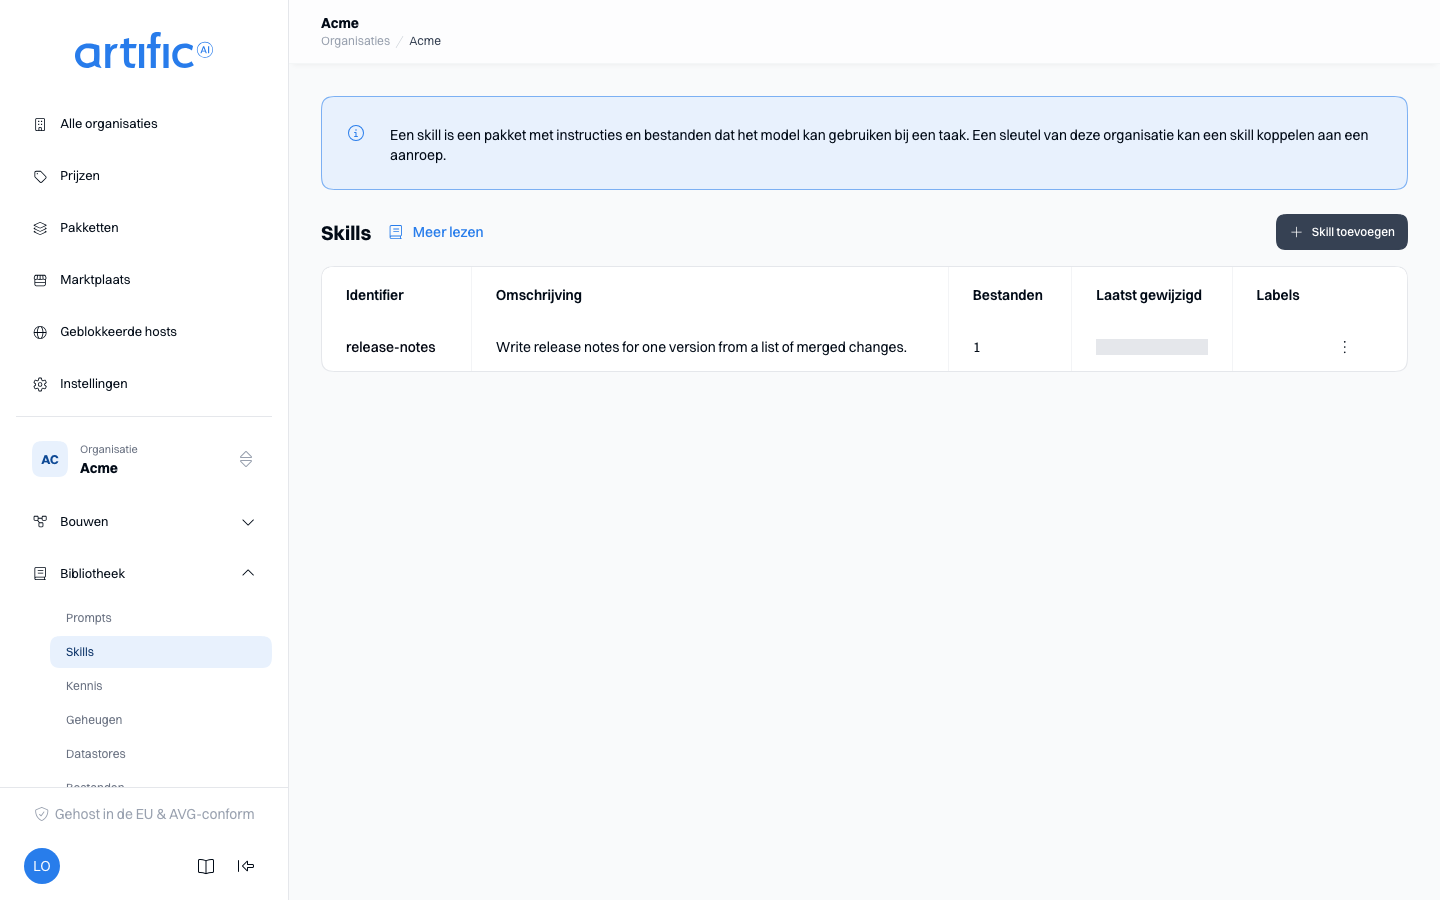Open the release-notes skill identifier
This screenshot has width=1440, height=900.
point(391,347)
